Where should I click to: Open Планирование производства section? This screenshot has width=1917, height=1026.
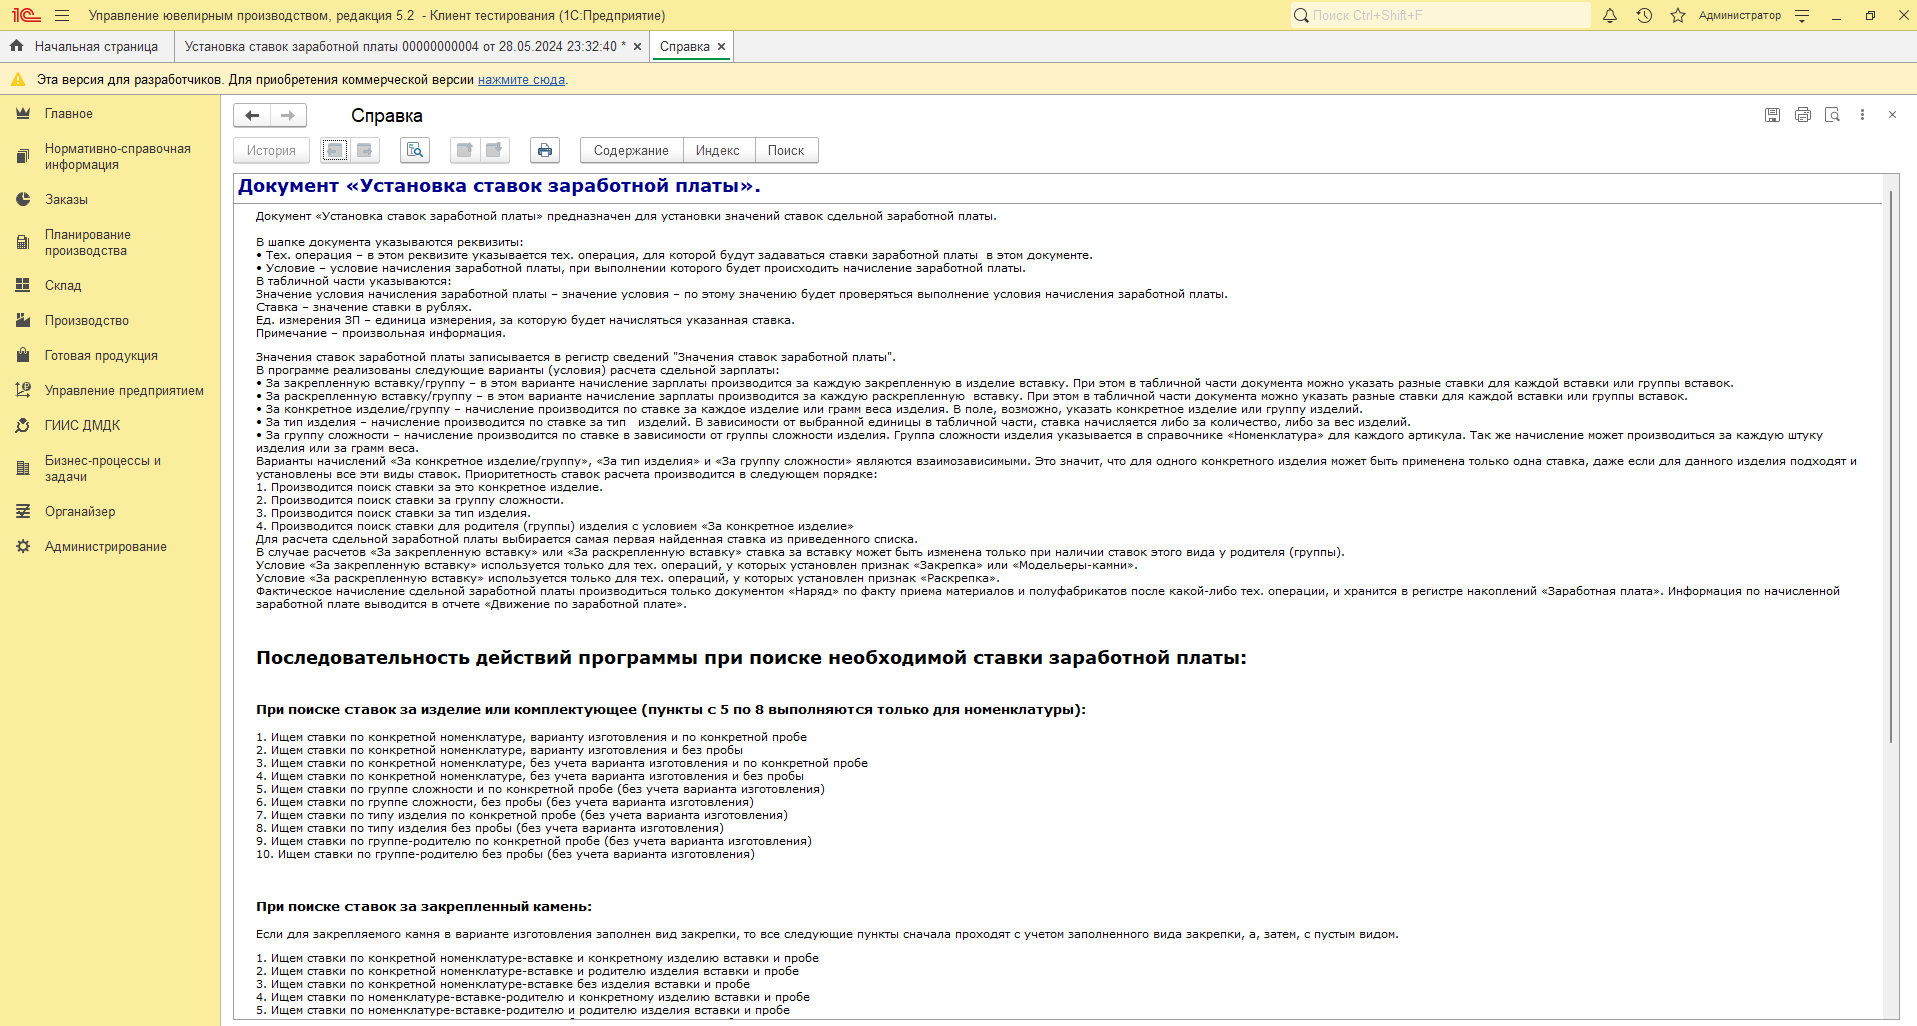click(110, 243)
